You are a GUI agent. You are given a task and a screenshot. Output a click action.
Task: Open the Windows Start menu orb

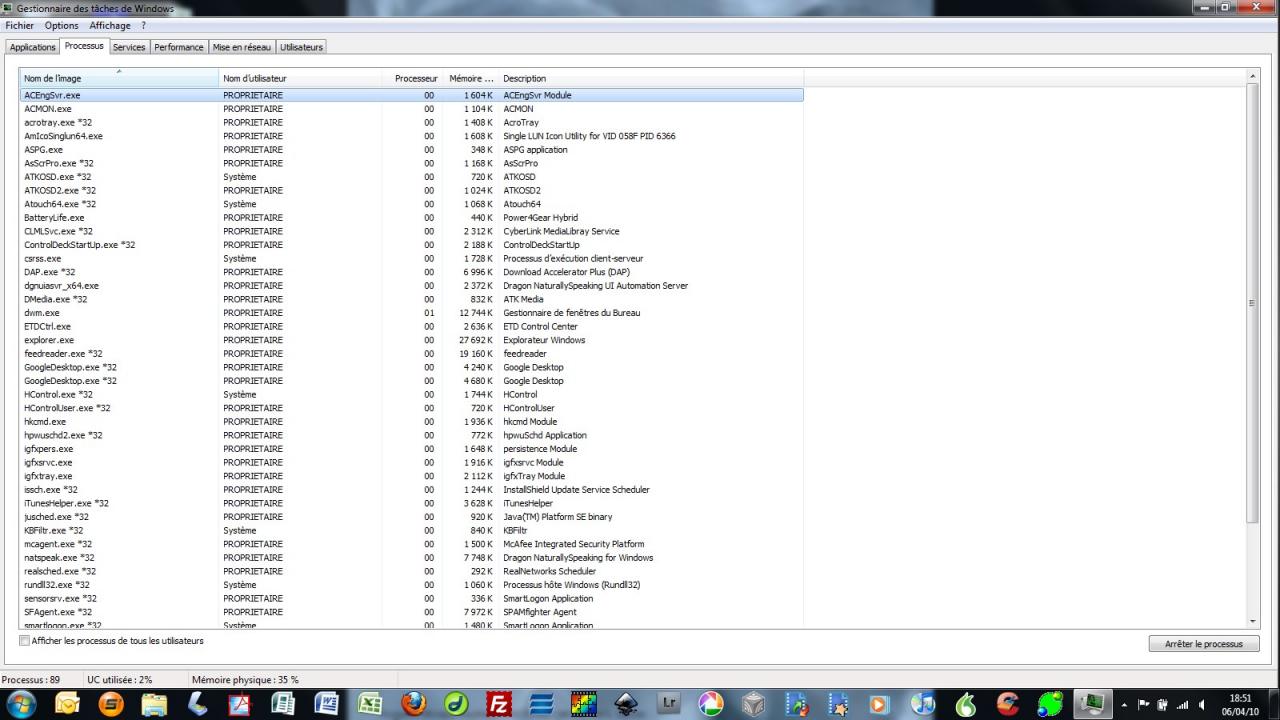click(20, 704)
